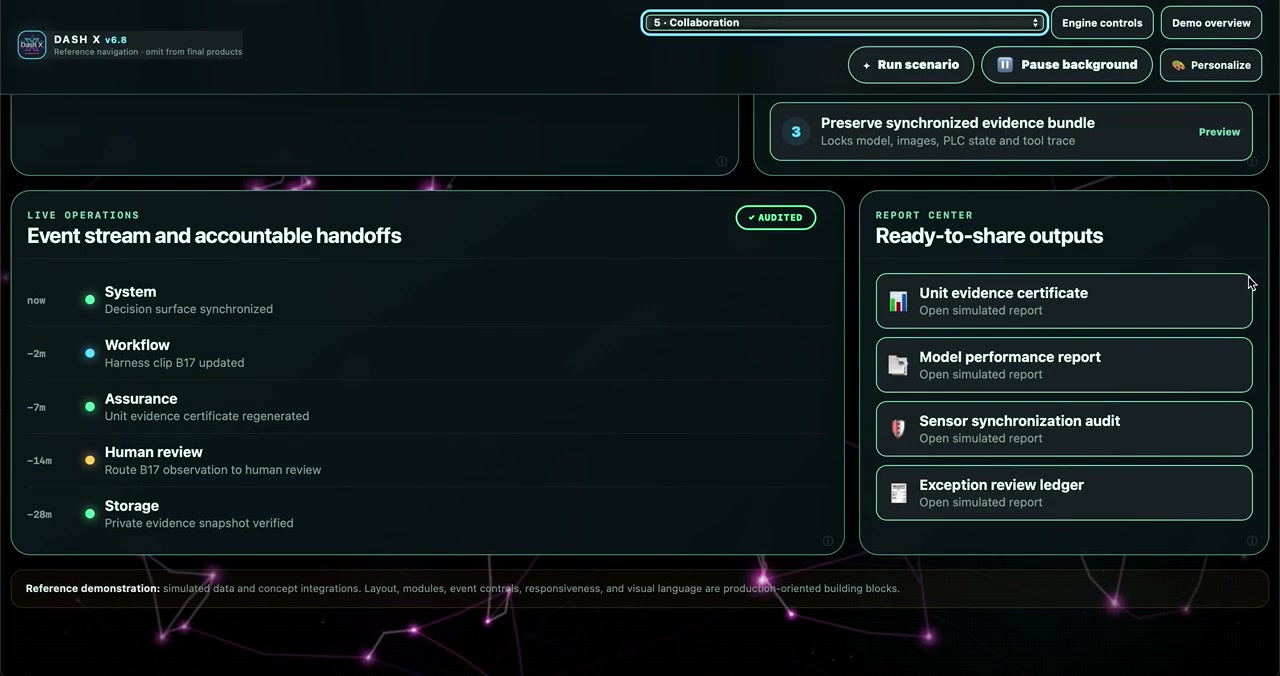1280x676 pixels.
Task: Click the 'now' timestamp in the event stream
Action: point(36,301)
